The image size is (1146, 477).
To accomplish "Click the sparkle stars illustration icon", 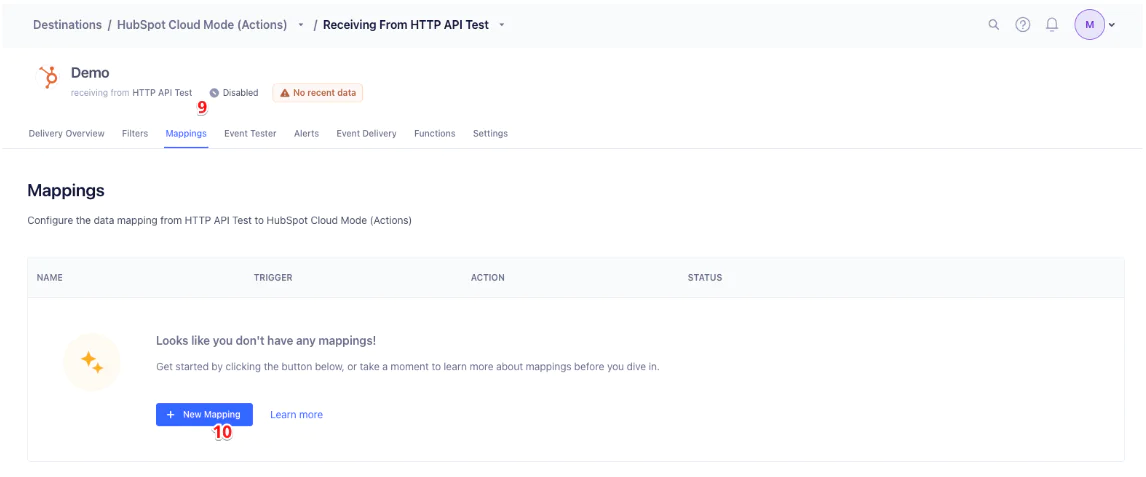I will tap(91, 362).
